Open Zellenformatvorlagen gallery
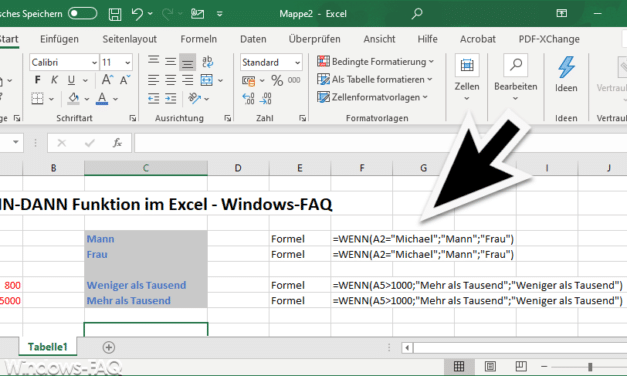This screenshot has width=627, height=376. click(x=372, y=97)
